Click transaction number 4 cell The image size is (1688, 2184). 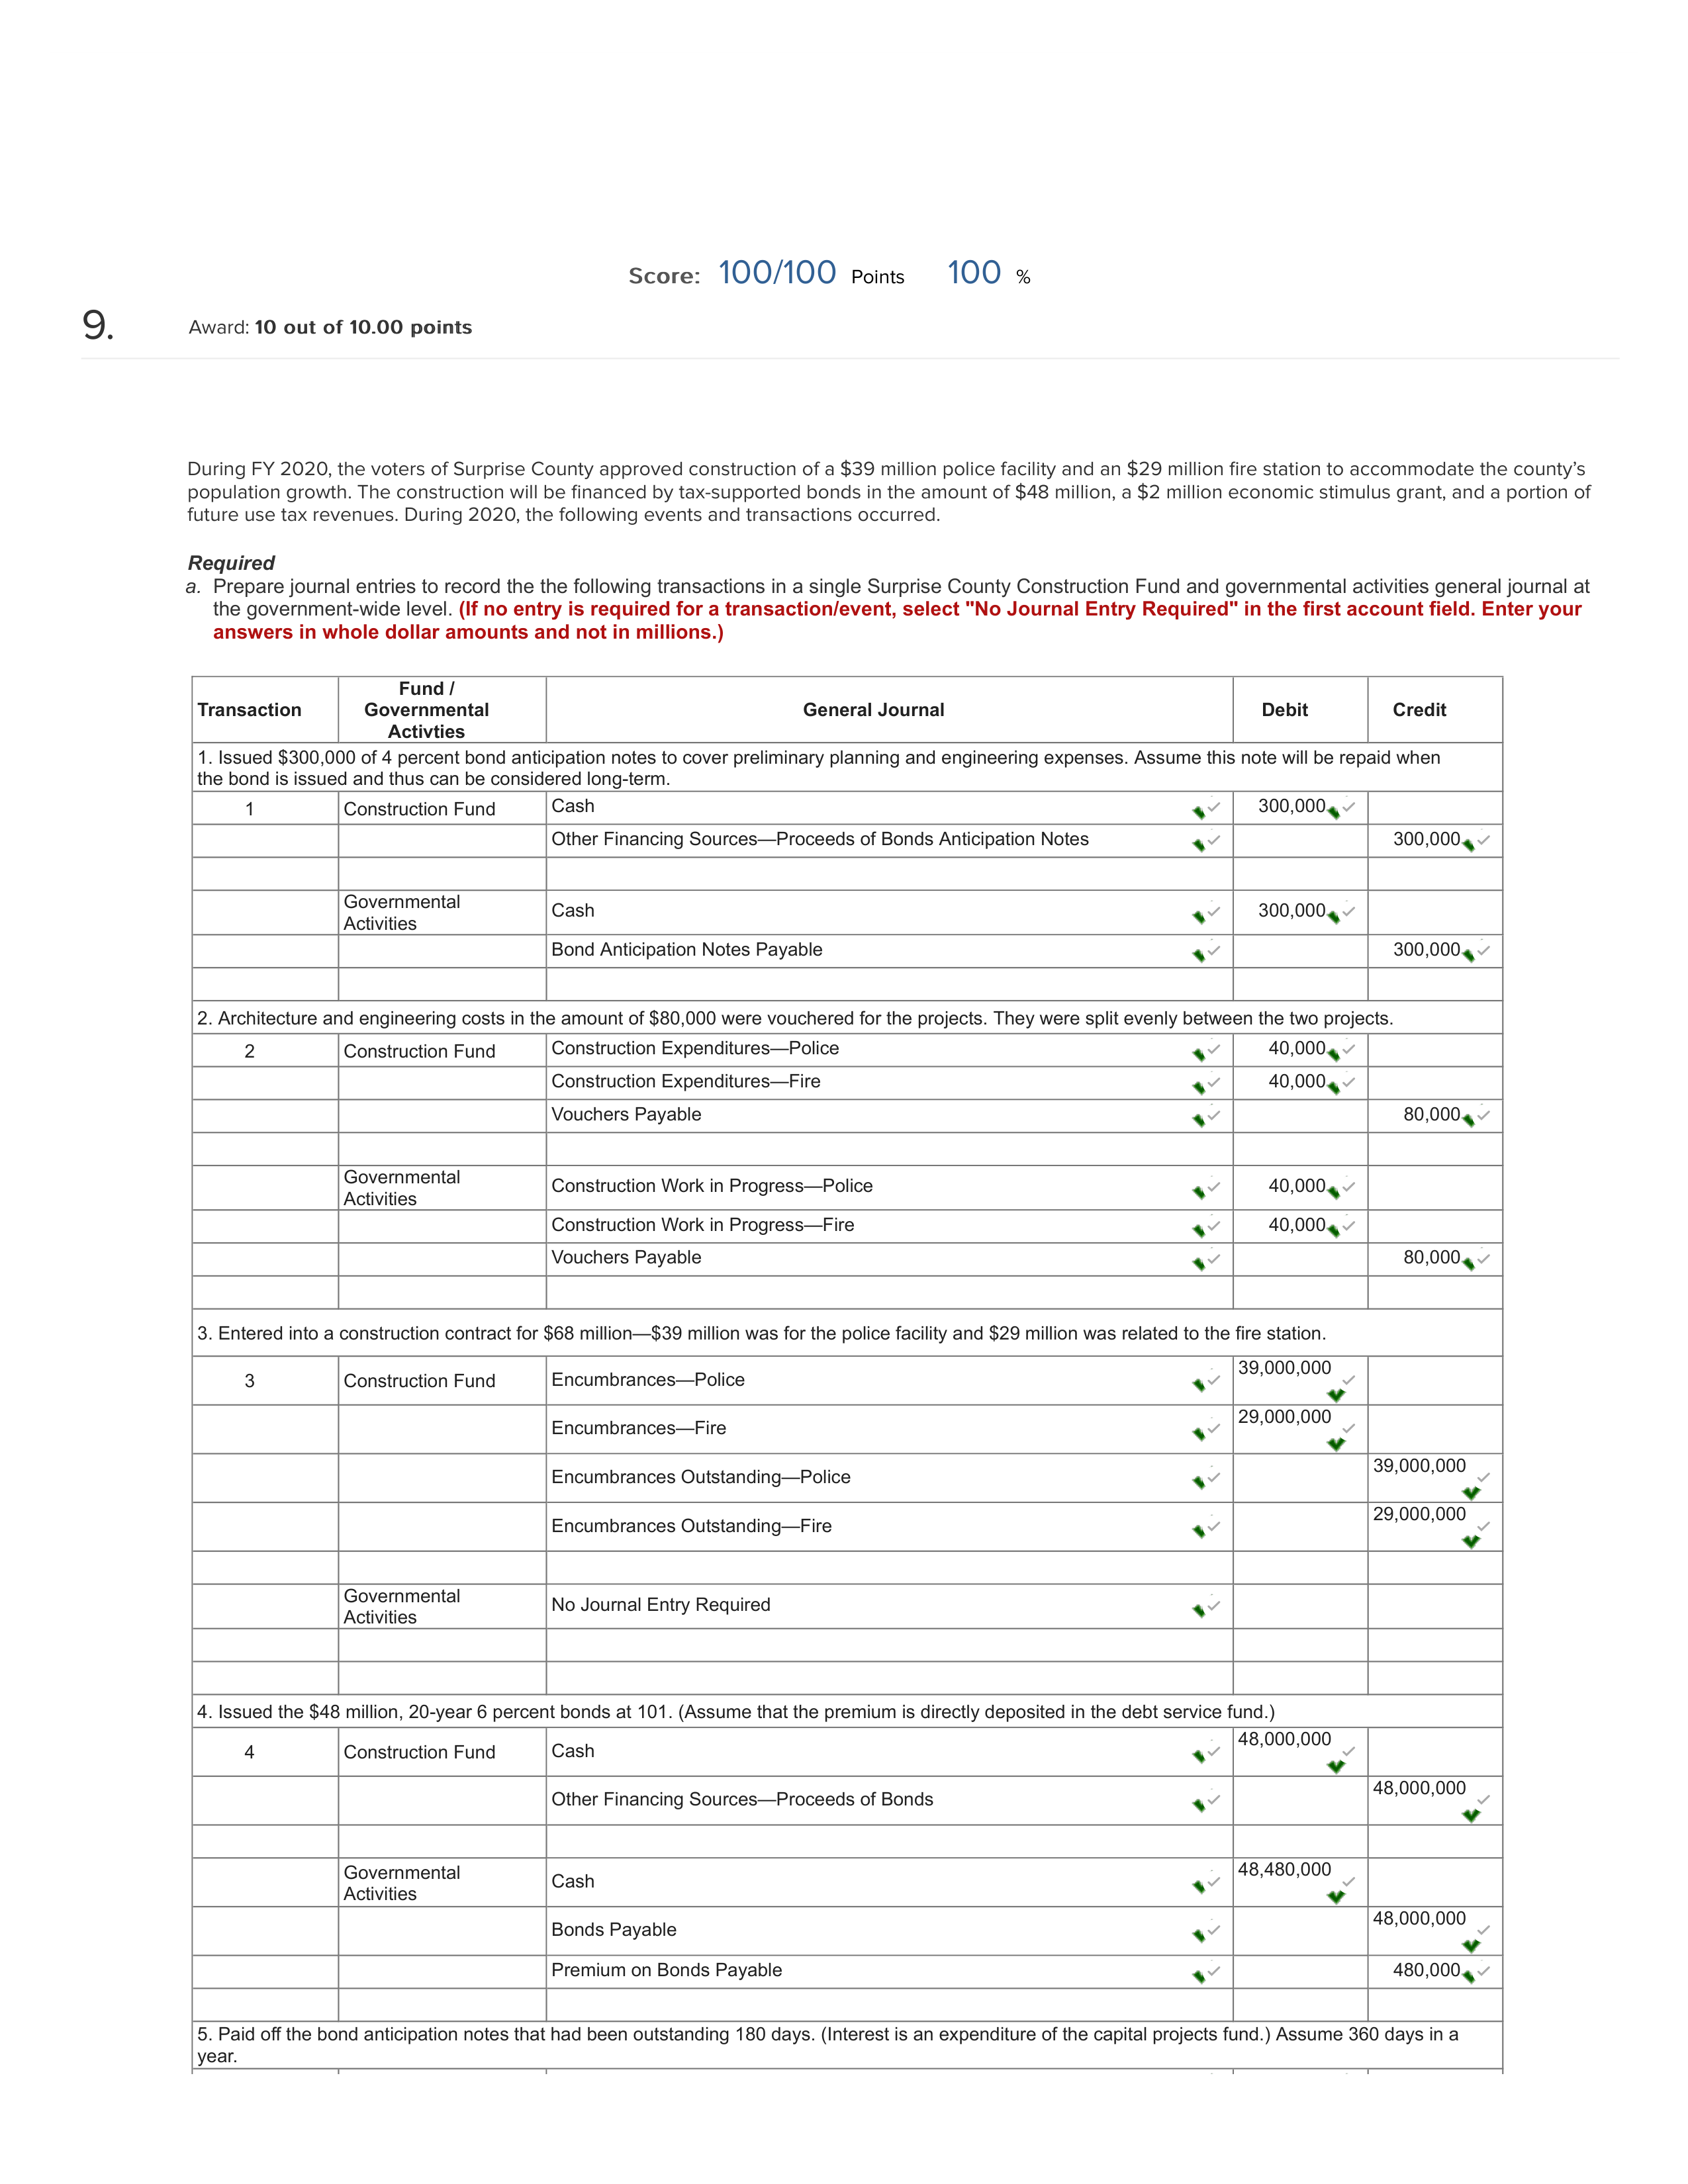(249, 1752)
